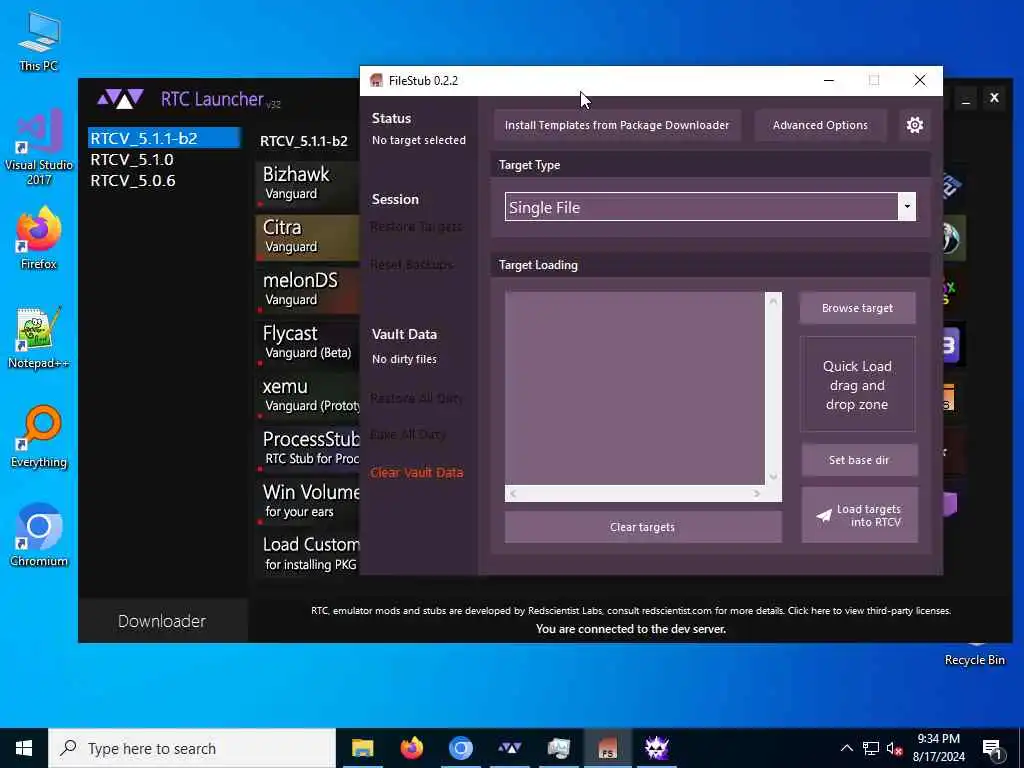This screenshot has height=768, width=1024.
Task: Click the RTC Launcher logo
Action: point(120,99)
